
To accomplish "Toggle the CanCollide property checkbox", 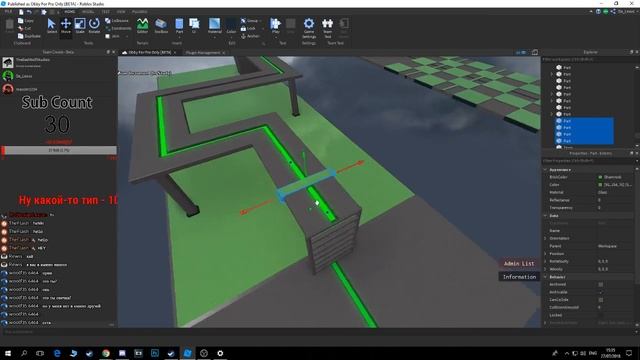I will click(600, 300).
